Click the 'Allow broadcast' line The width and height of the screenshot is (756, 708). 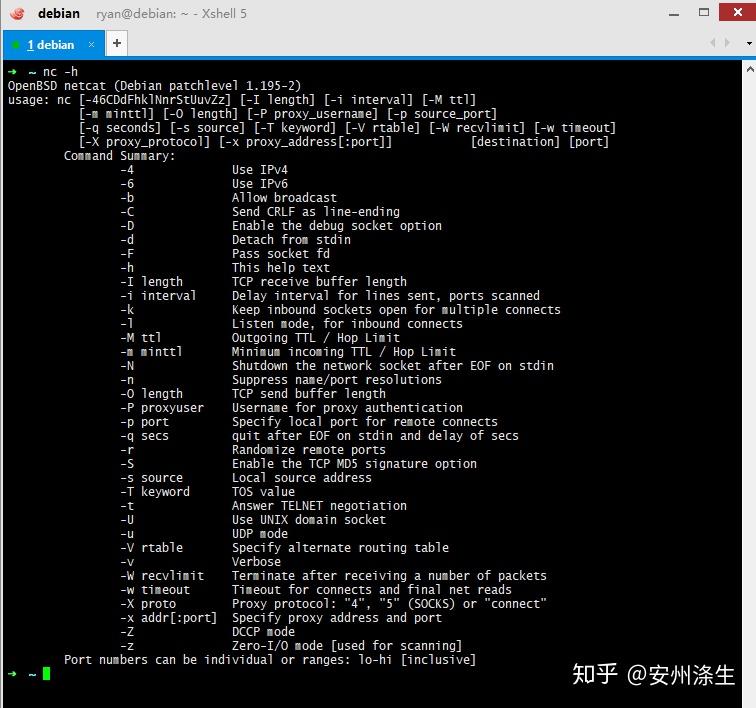[x=284, y=198]
